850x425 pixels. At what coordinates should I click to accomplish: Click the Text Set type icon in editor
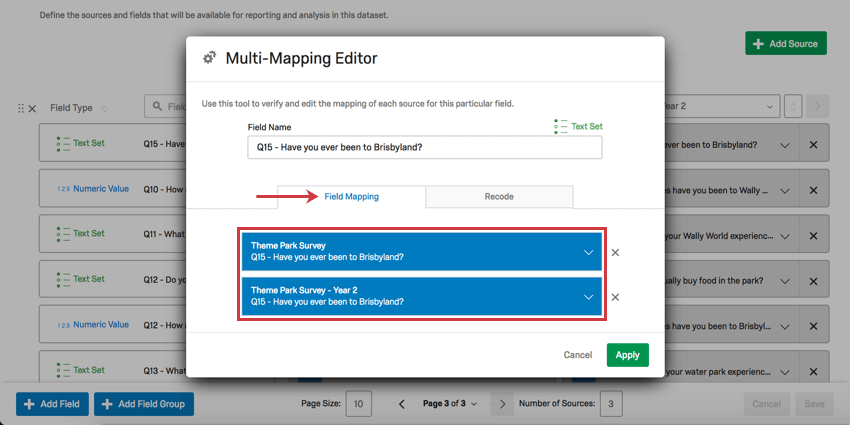(x=561, y=126)
